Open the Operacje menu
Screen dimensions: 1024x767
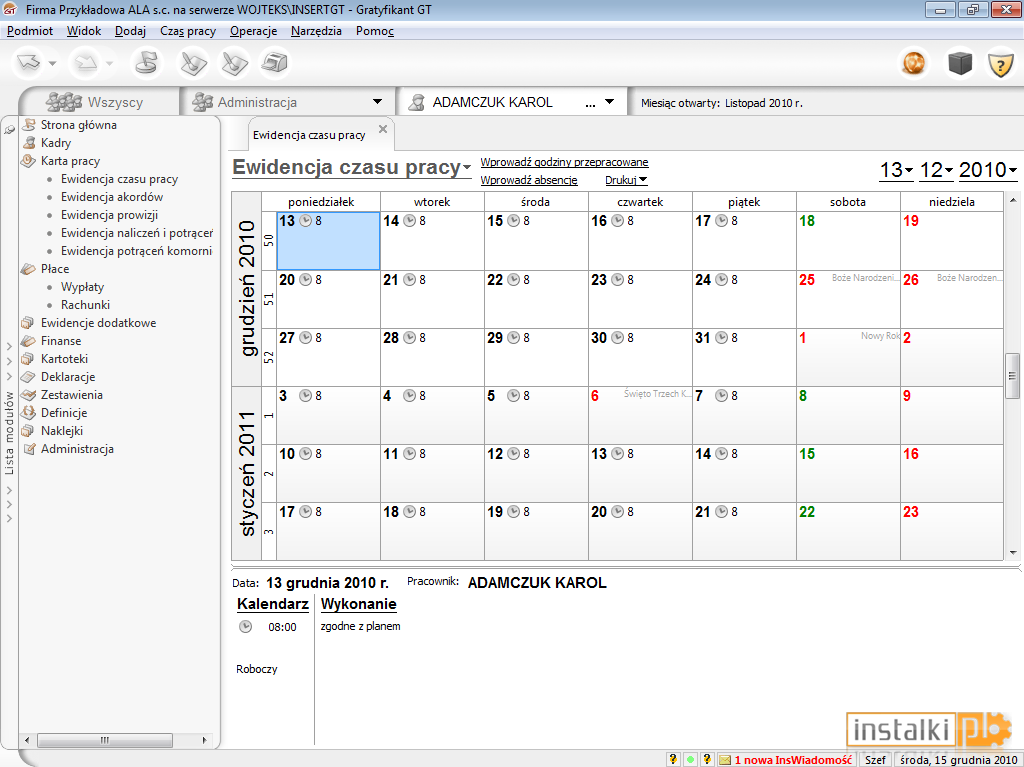[253, 31]
